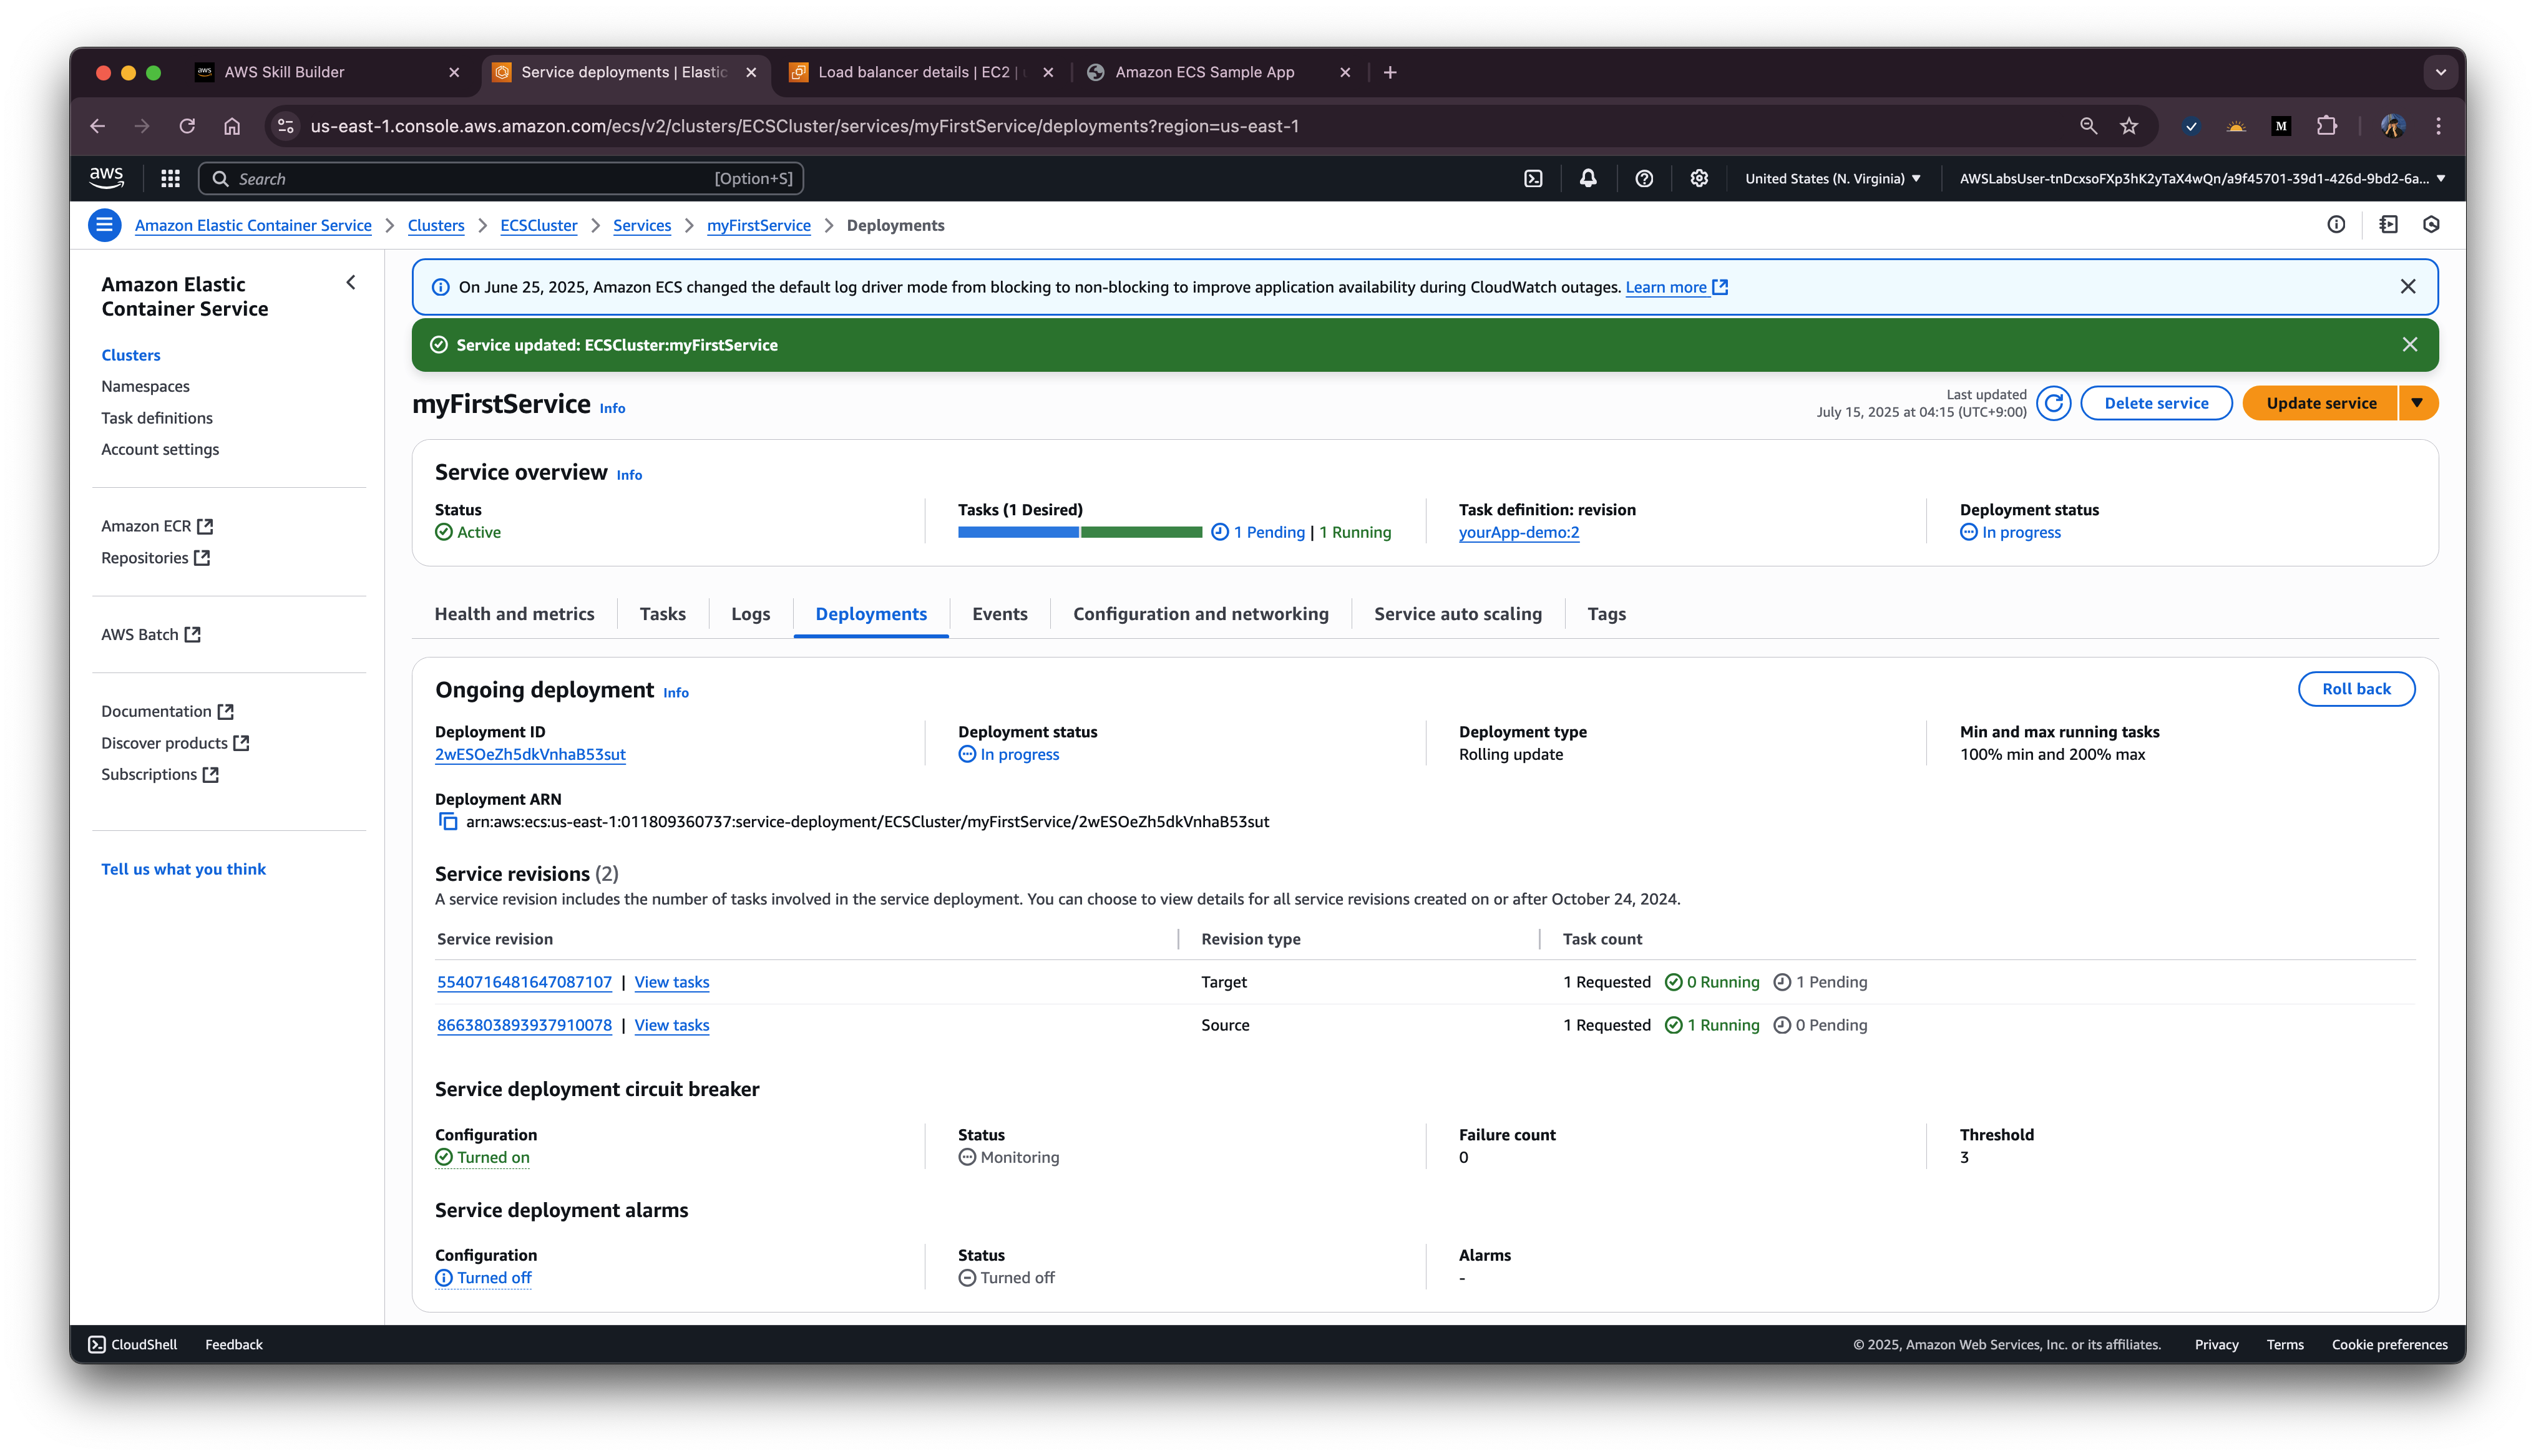Click the tasks progress bar in Service overview
Image resolution: width=2536 pixels, height=1456 pixels.
(1080, 532)
